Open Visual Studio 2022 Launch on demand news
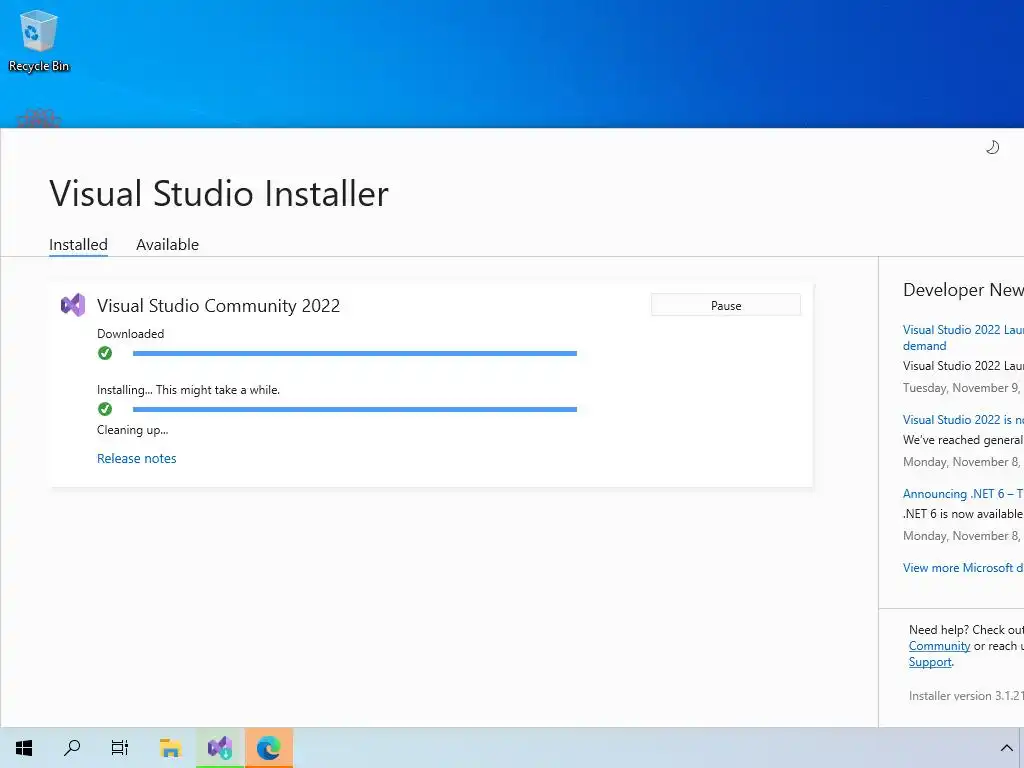 point(963,338)
